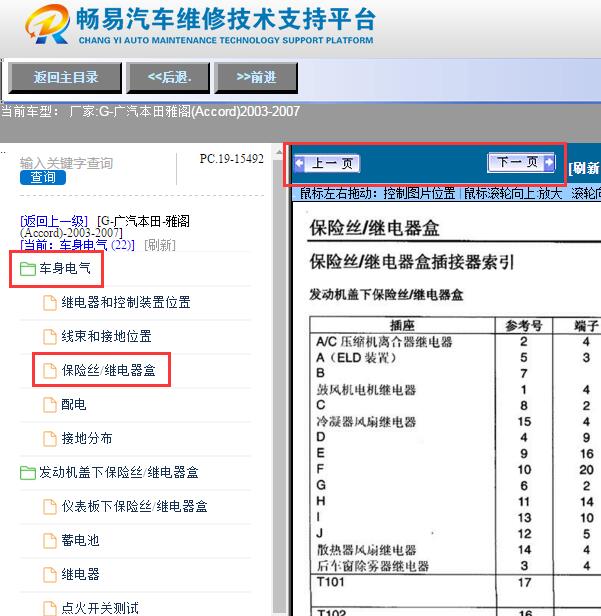
Task: Click the 当前车型 vehicle info text
Action: [x=150, y=112]
